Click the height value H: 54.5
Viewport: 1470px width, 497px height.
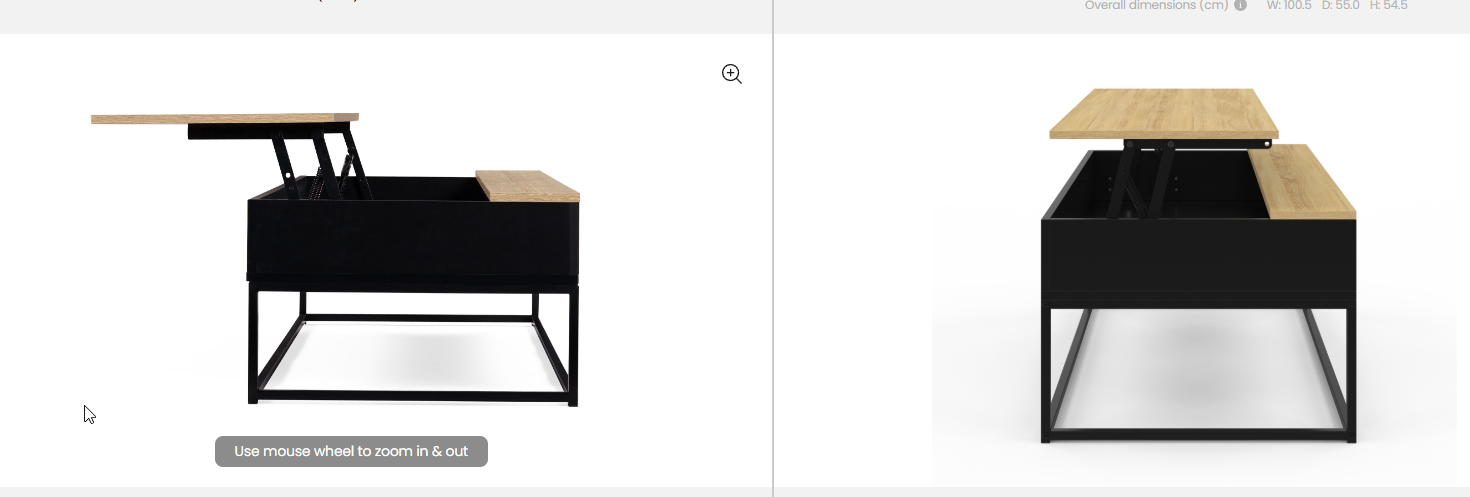tap(1388, 5)
